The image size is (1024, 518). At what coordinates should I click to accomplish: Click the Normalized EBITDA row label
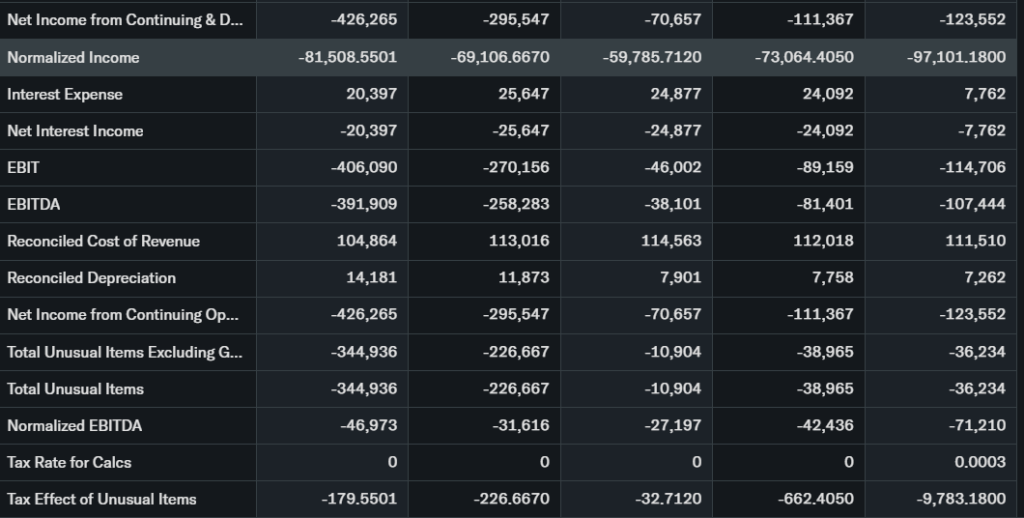(74, 426)
